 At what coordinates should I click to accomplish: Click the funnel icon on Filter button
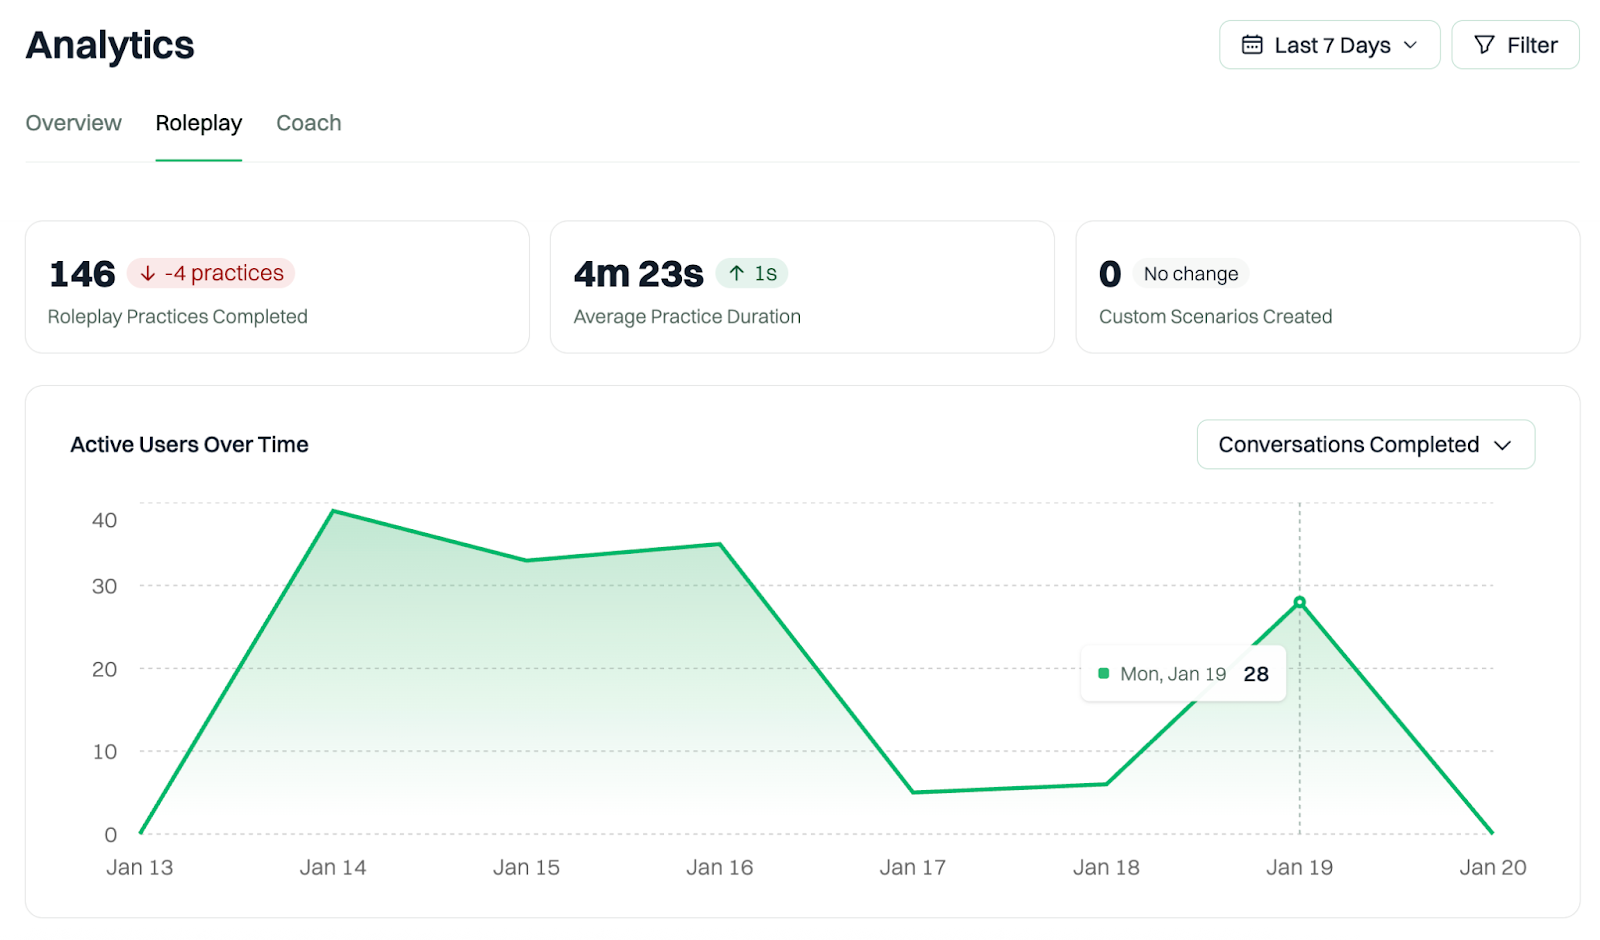(1485, 45)
